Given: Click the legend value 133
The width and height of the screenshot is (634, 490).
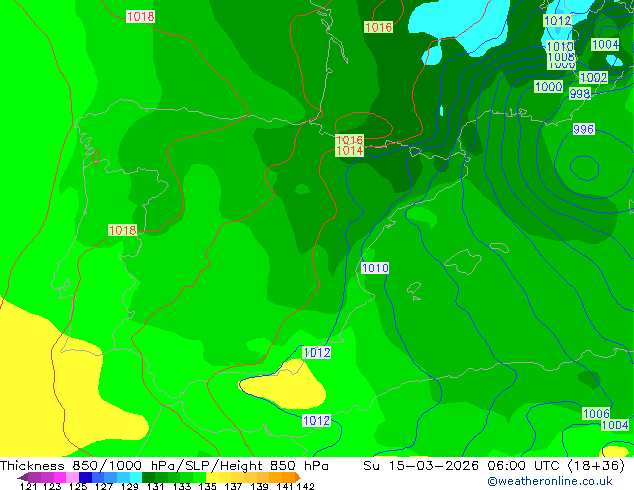Looking at the screenshot, I should click(182, 486).
